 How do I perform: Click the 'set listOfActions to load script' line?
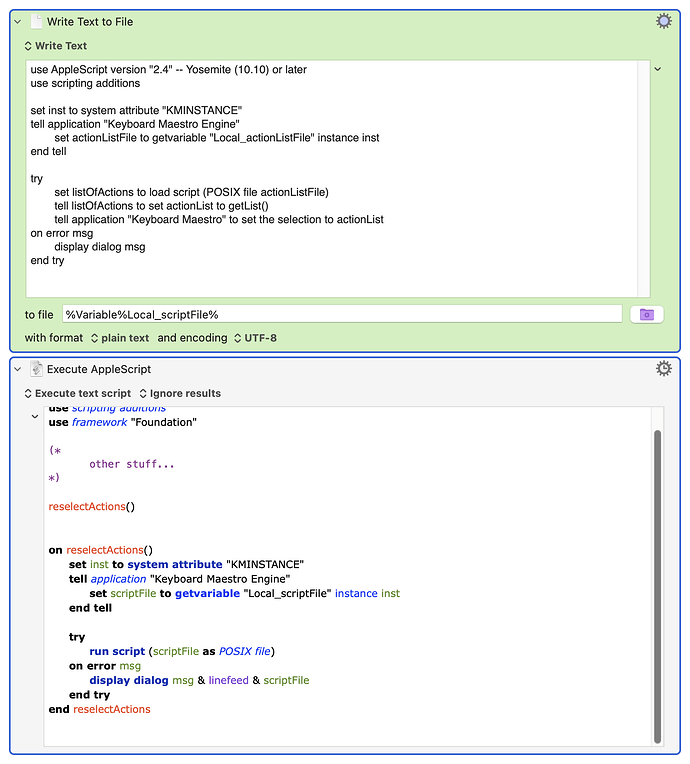[x=192, y=192]
